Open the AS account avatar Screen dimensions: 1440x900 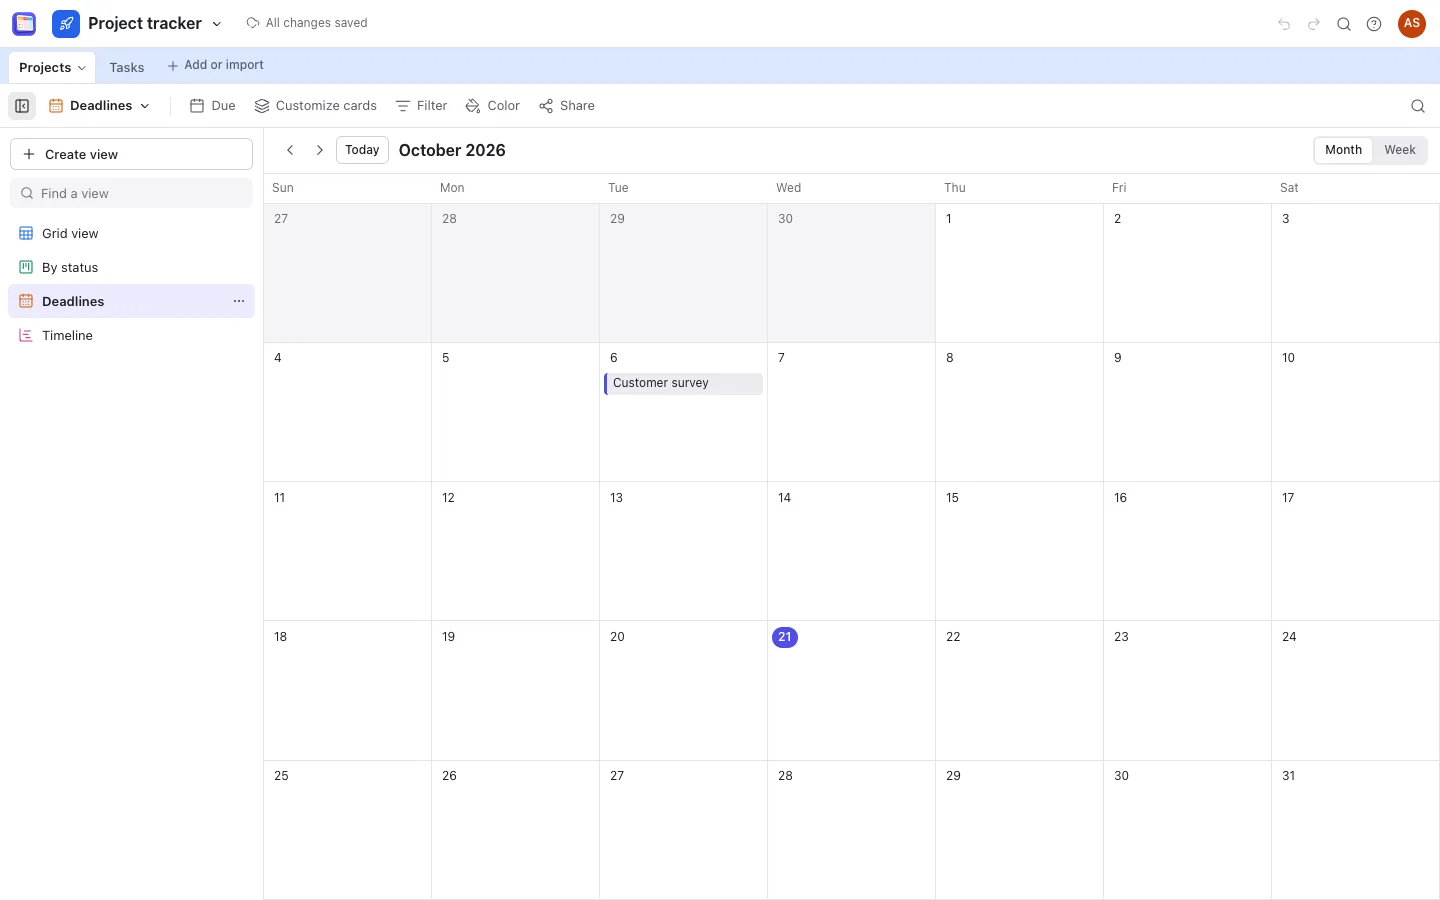click(1412, 24)
